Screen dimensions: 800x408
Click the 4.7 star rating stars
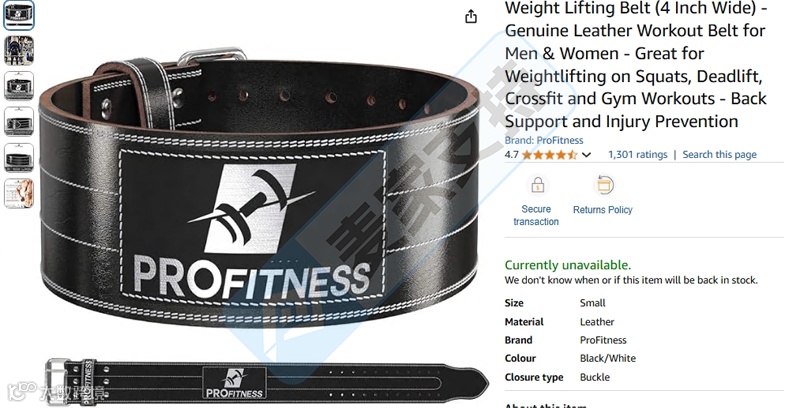(549, 155)
